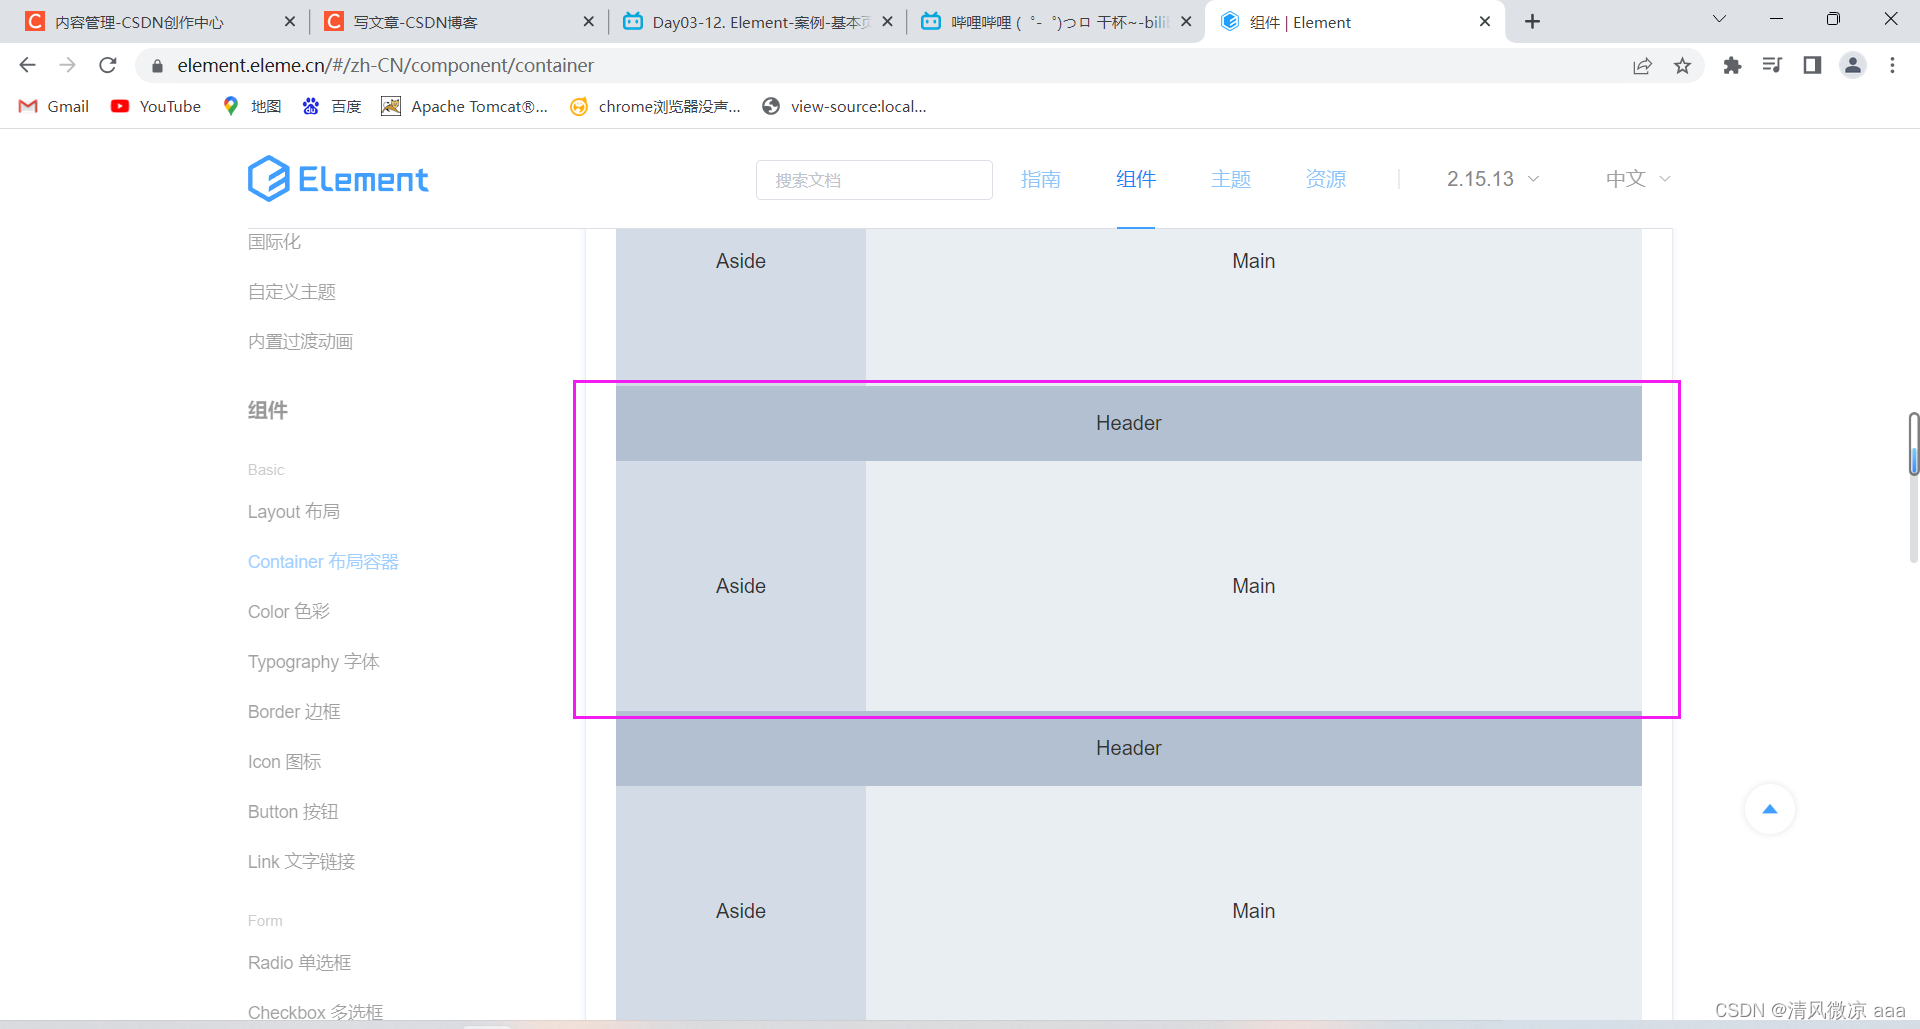Open the 地图 bookmark
This screenshot has height=1029, width=1920.
click(x=252, y=106)
